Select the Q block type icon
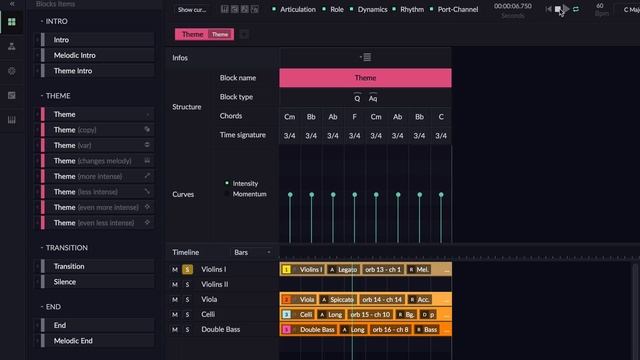Image resolution: width=640 pixels, height=360 pixels. [x=357, y=98]
